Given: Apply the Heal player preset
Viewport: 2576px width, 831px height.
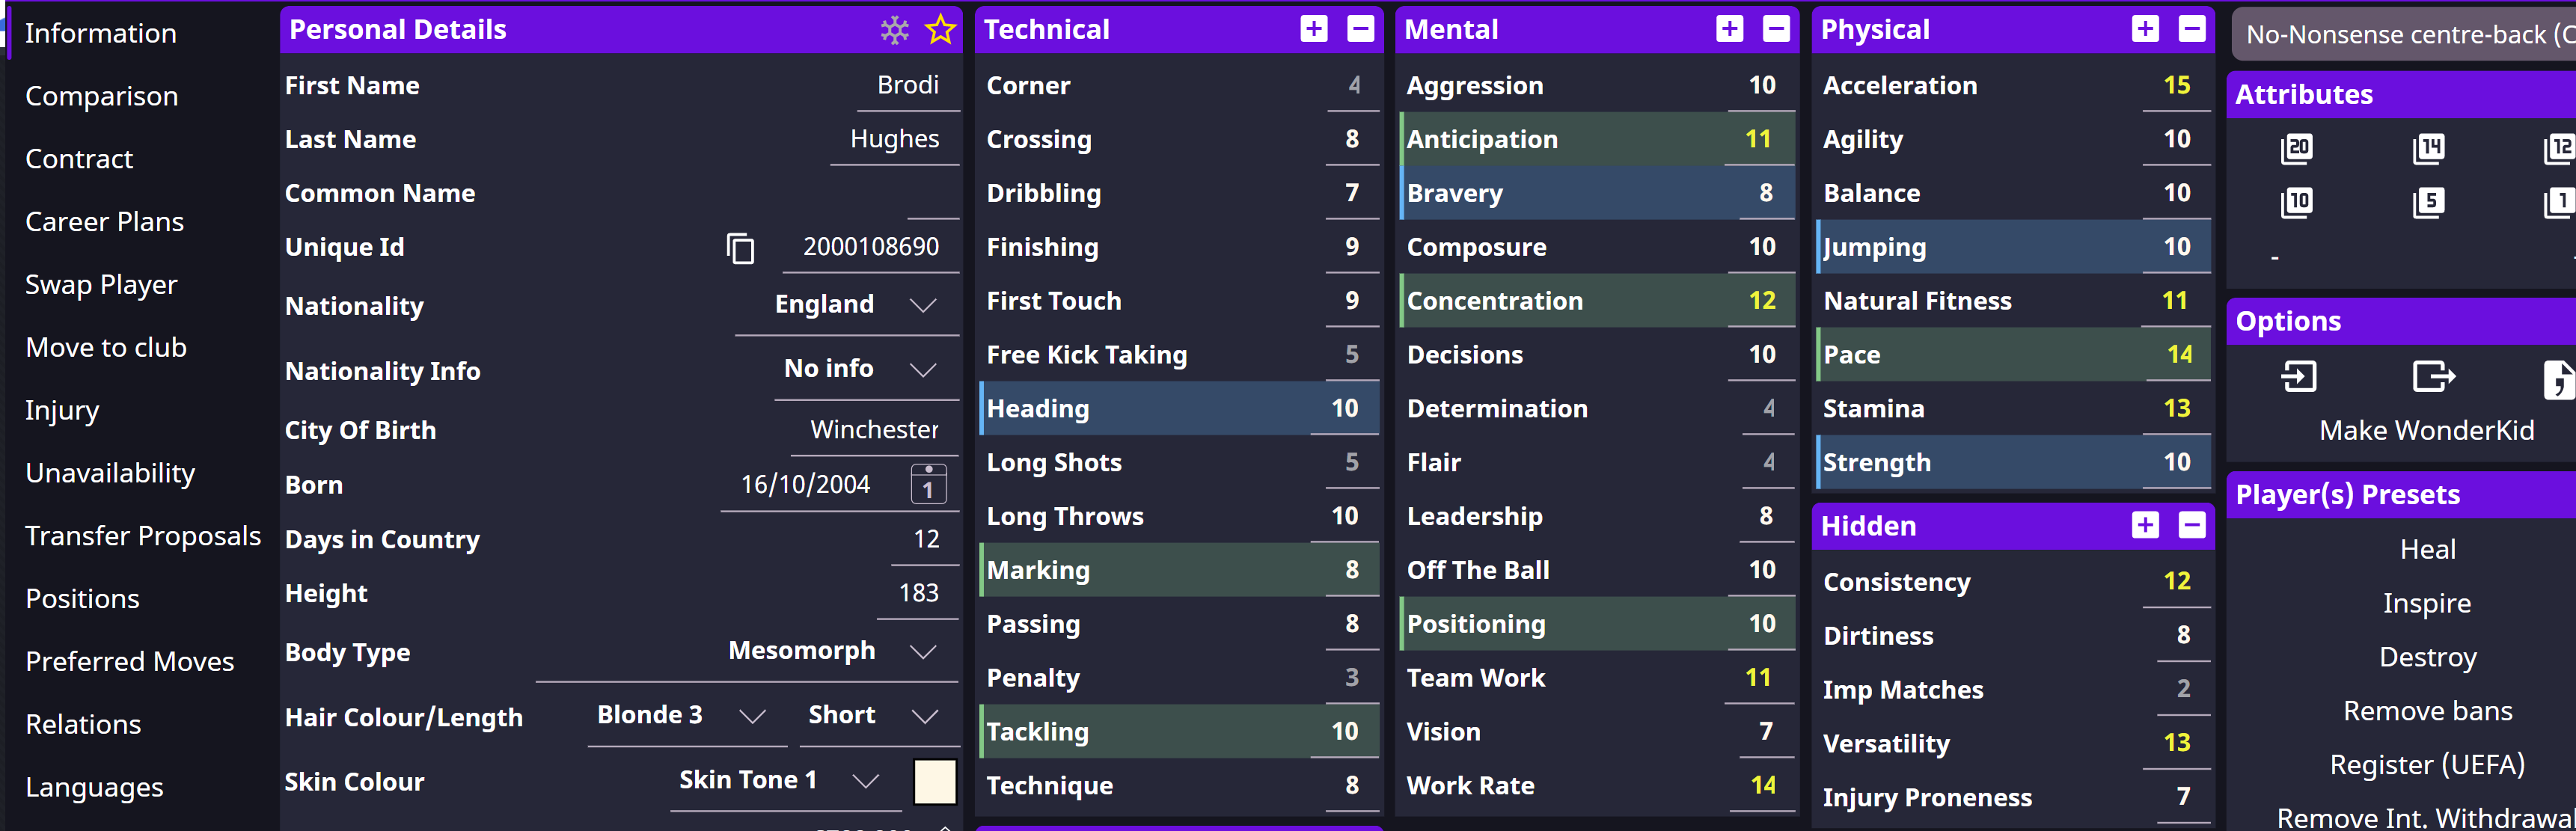Looking at the screenshot, I should point(2427,549).
